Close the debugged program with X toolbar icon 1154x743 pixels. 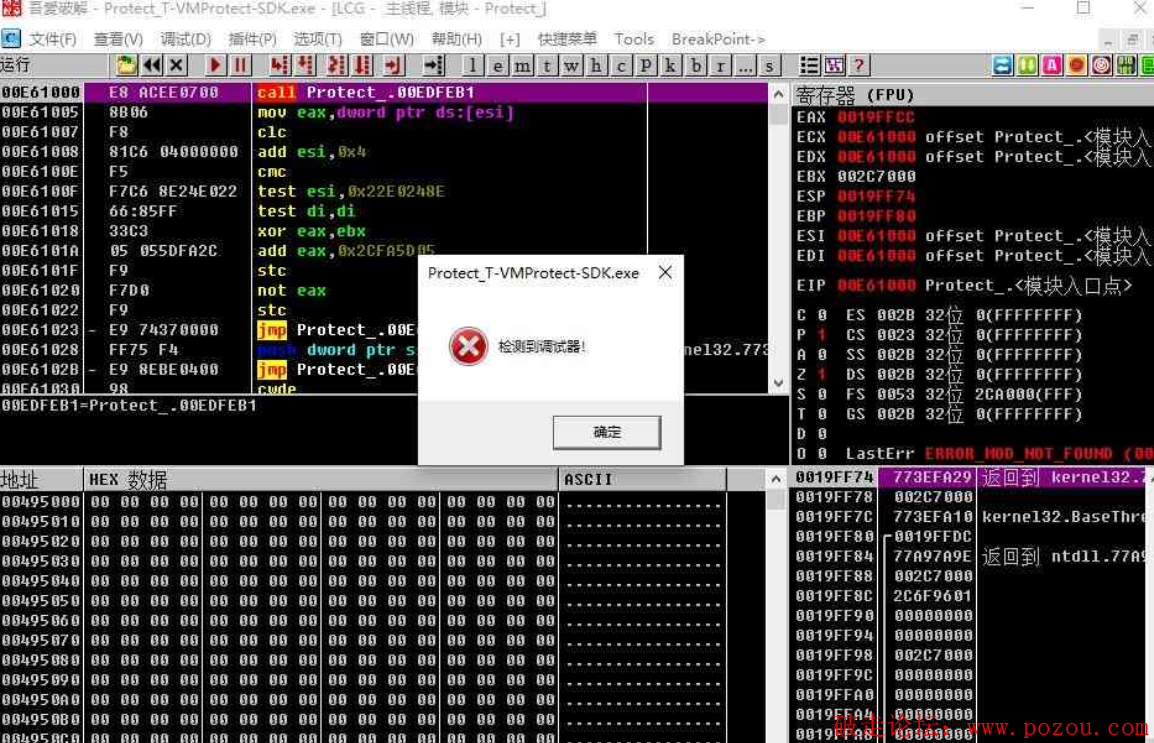pyautogui.click(x=177, y=65)
